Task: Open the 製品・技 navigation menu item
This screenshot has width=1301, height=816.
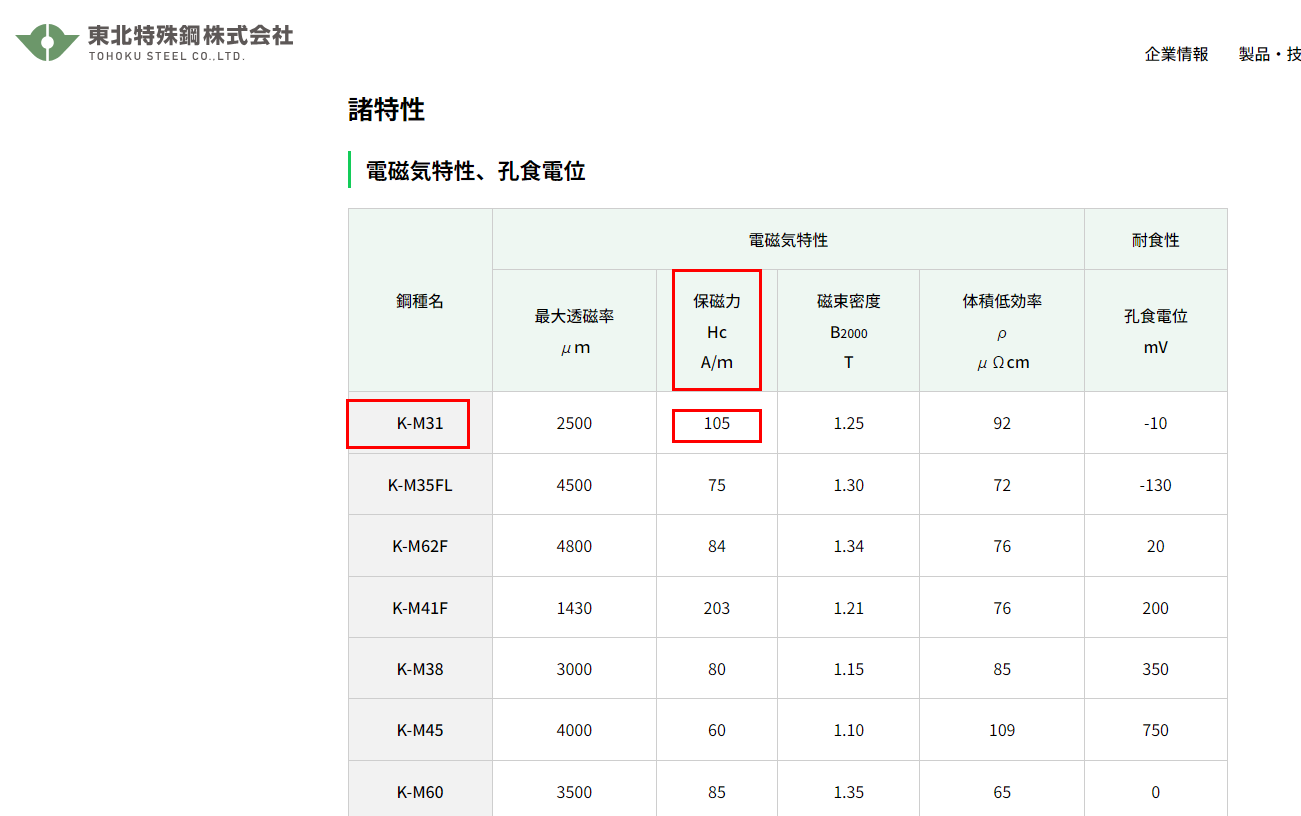Action: point(1269,54)
